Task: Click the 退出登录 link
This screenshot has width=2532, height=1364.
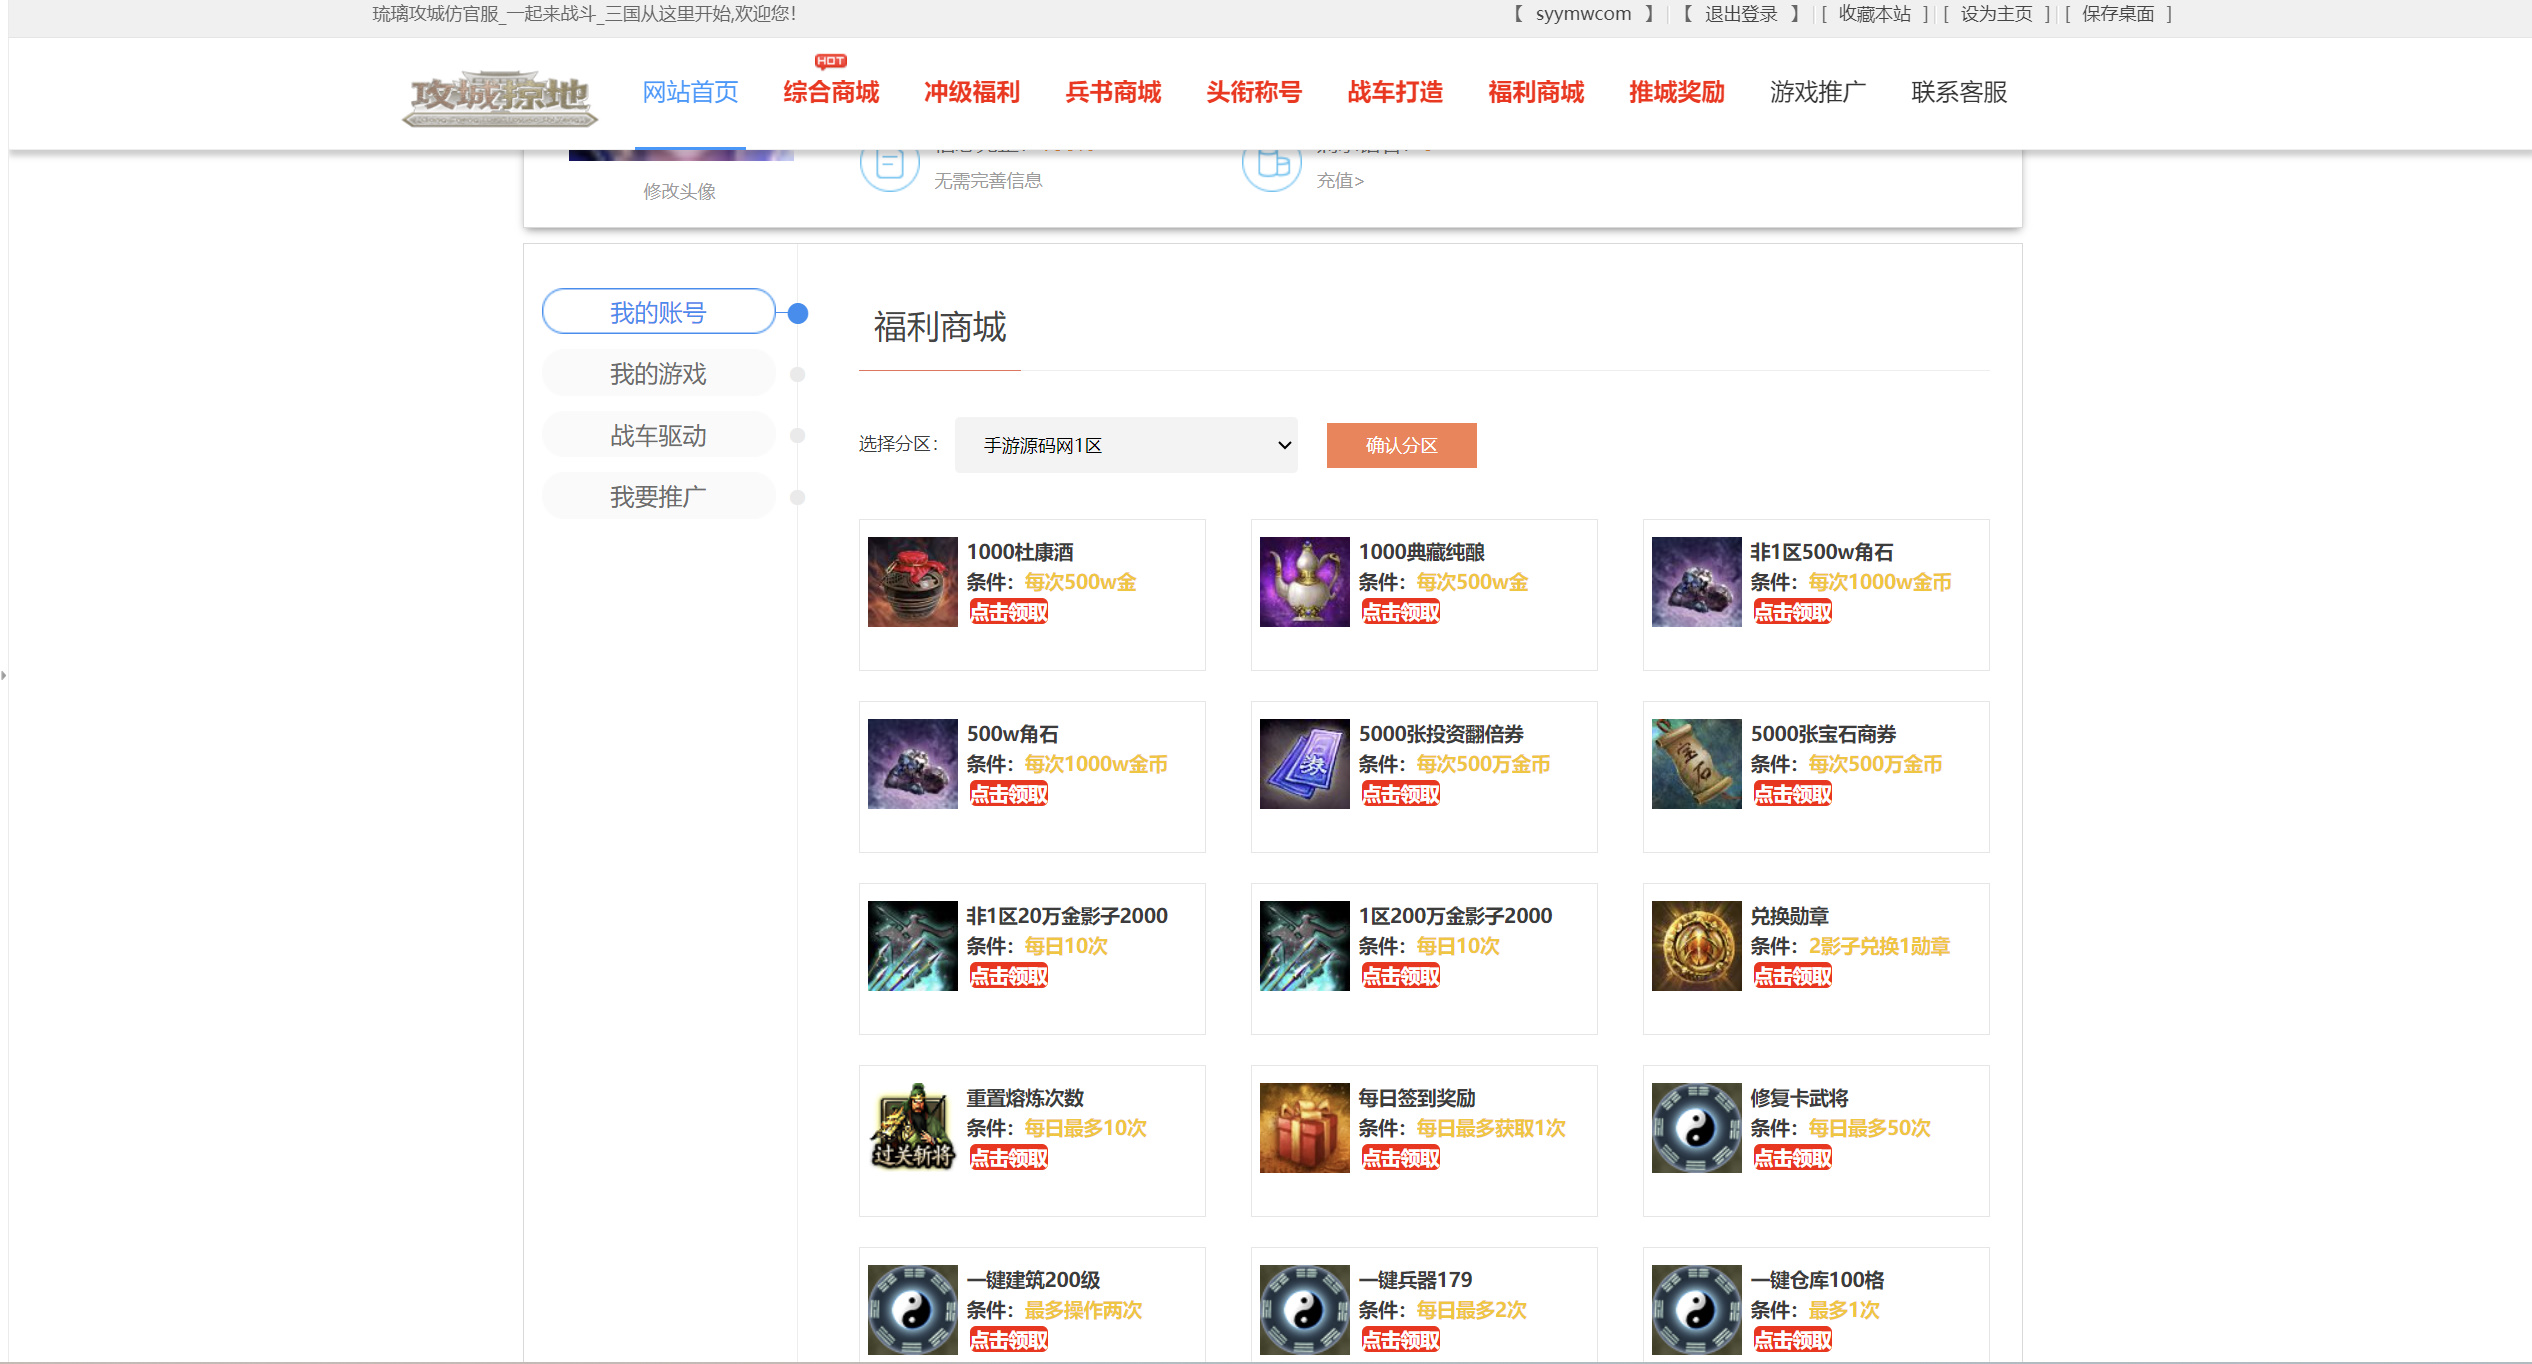Action: click(1740, 14)
